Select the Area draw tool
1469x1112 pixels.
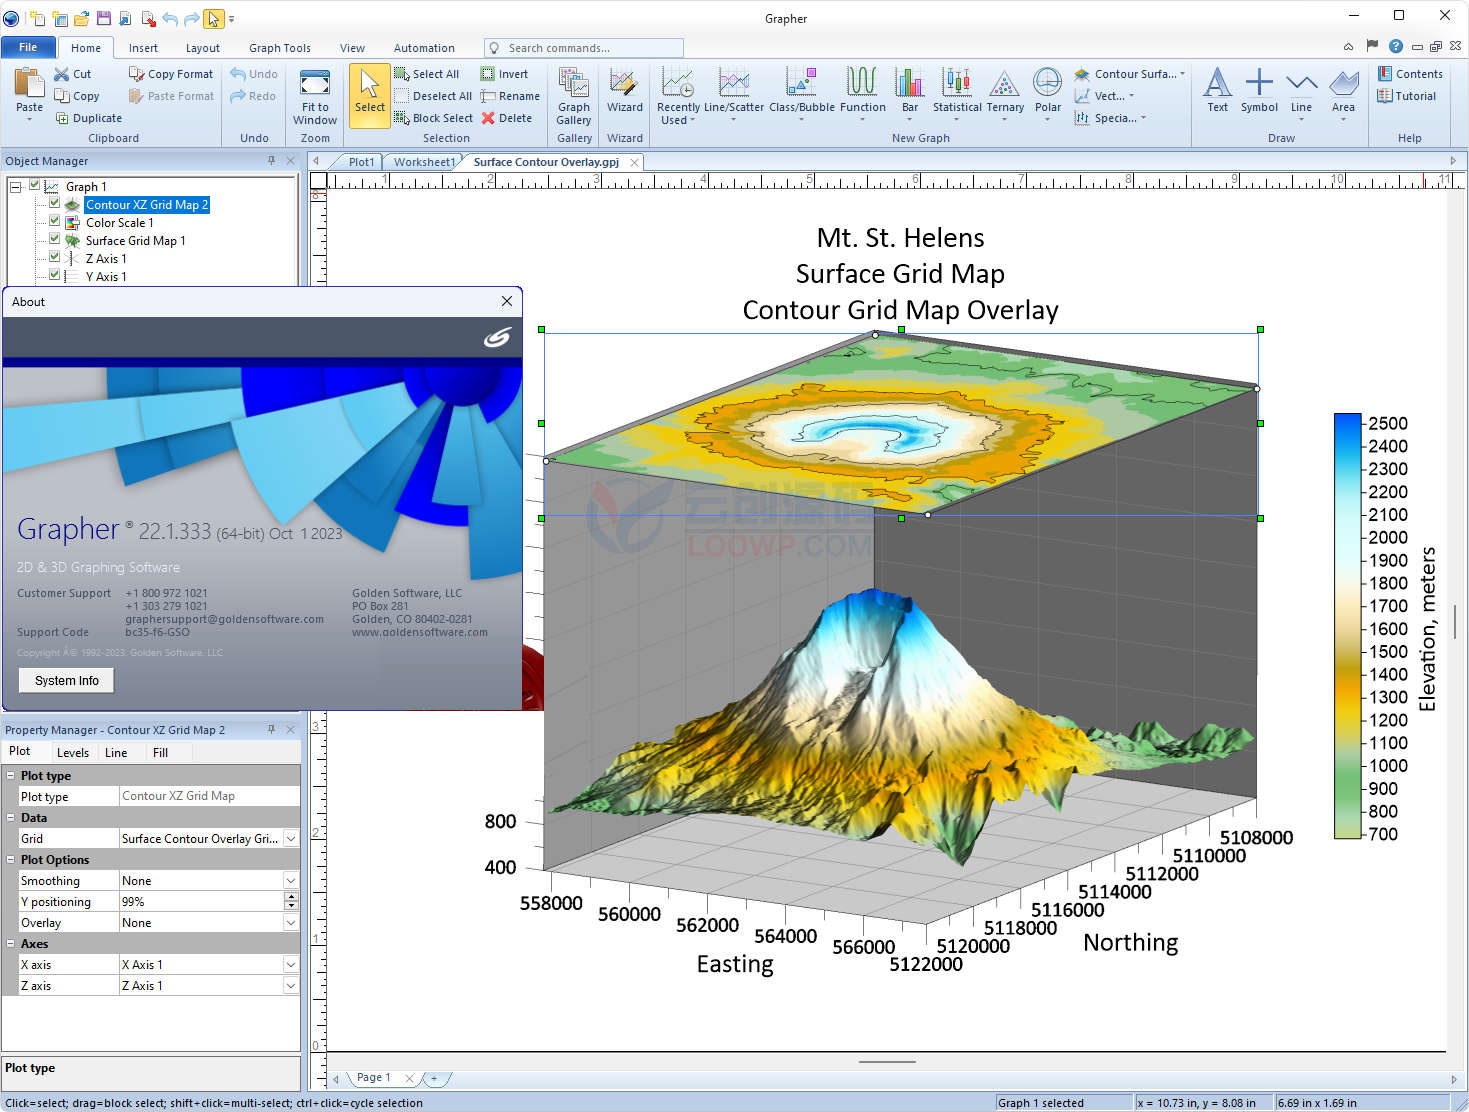click(1344, 83)
